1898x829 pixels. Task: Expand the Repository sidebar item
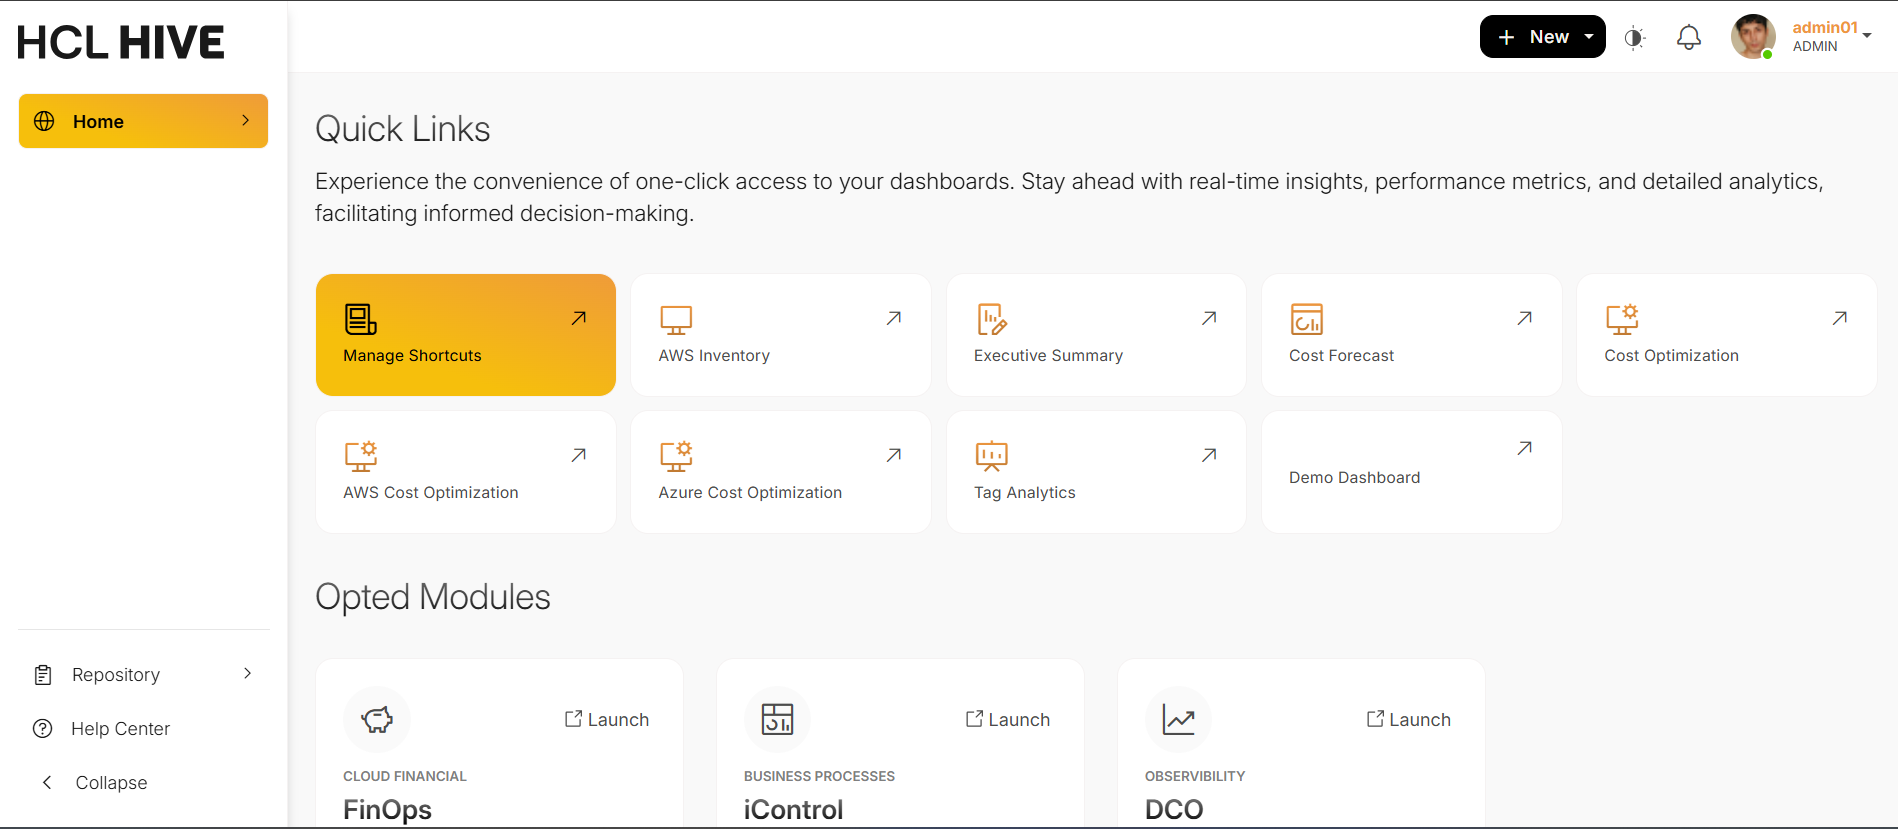[x=143, y=675]
